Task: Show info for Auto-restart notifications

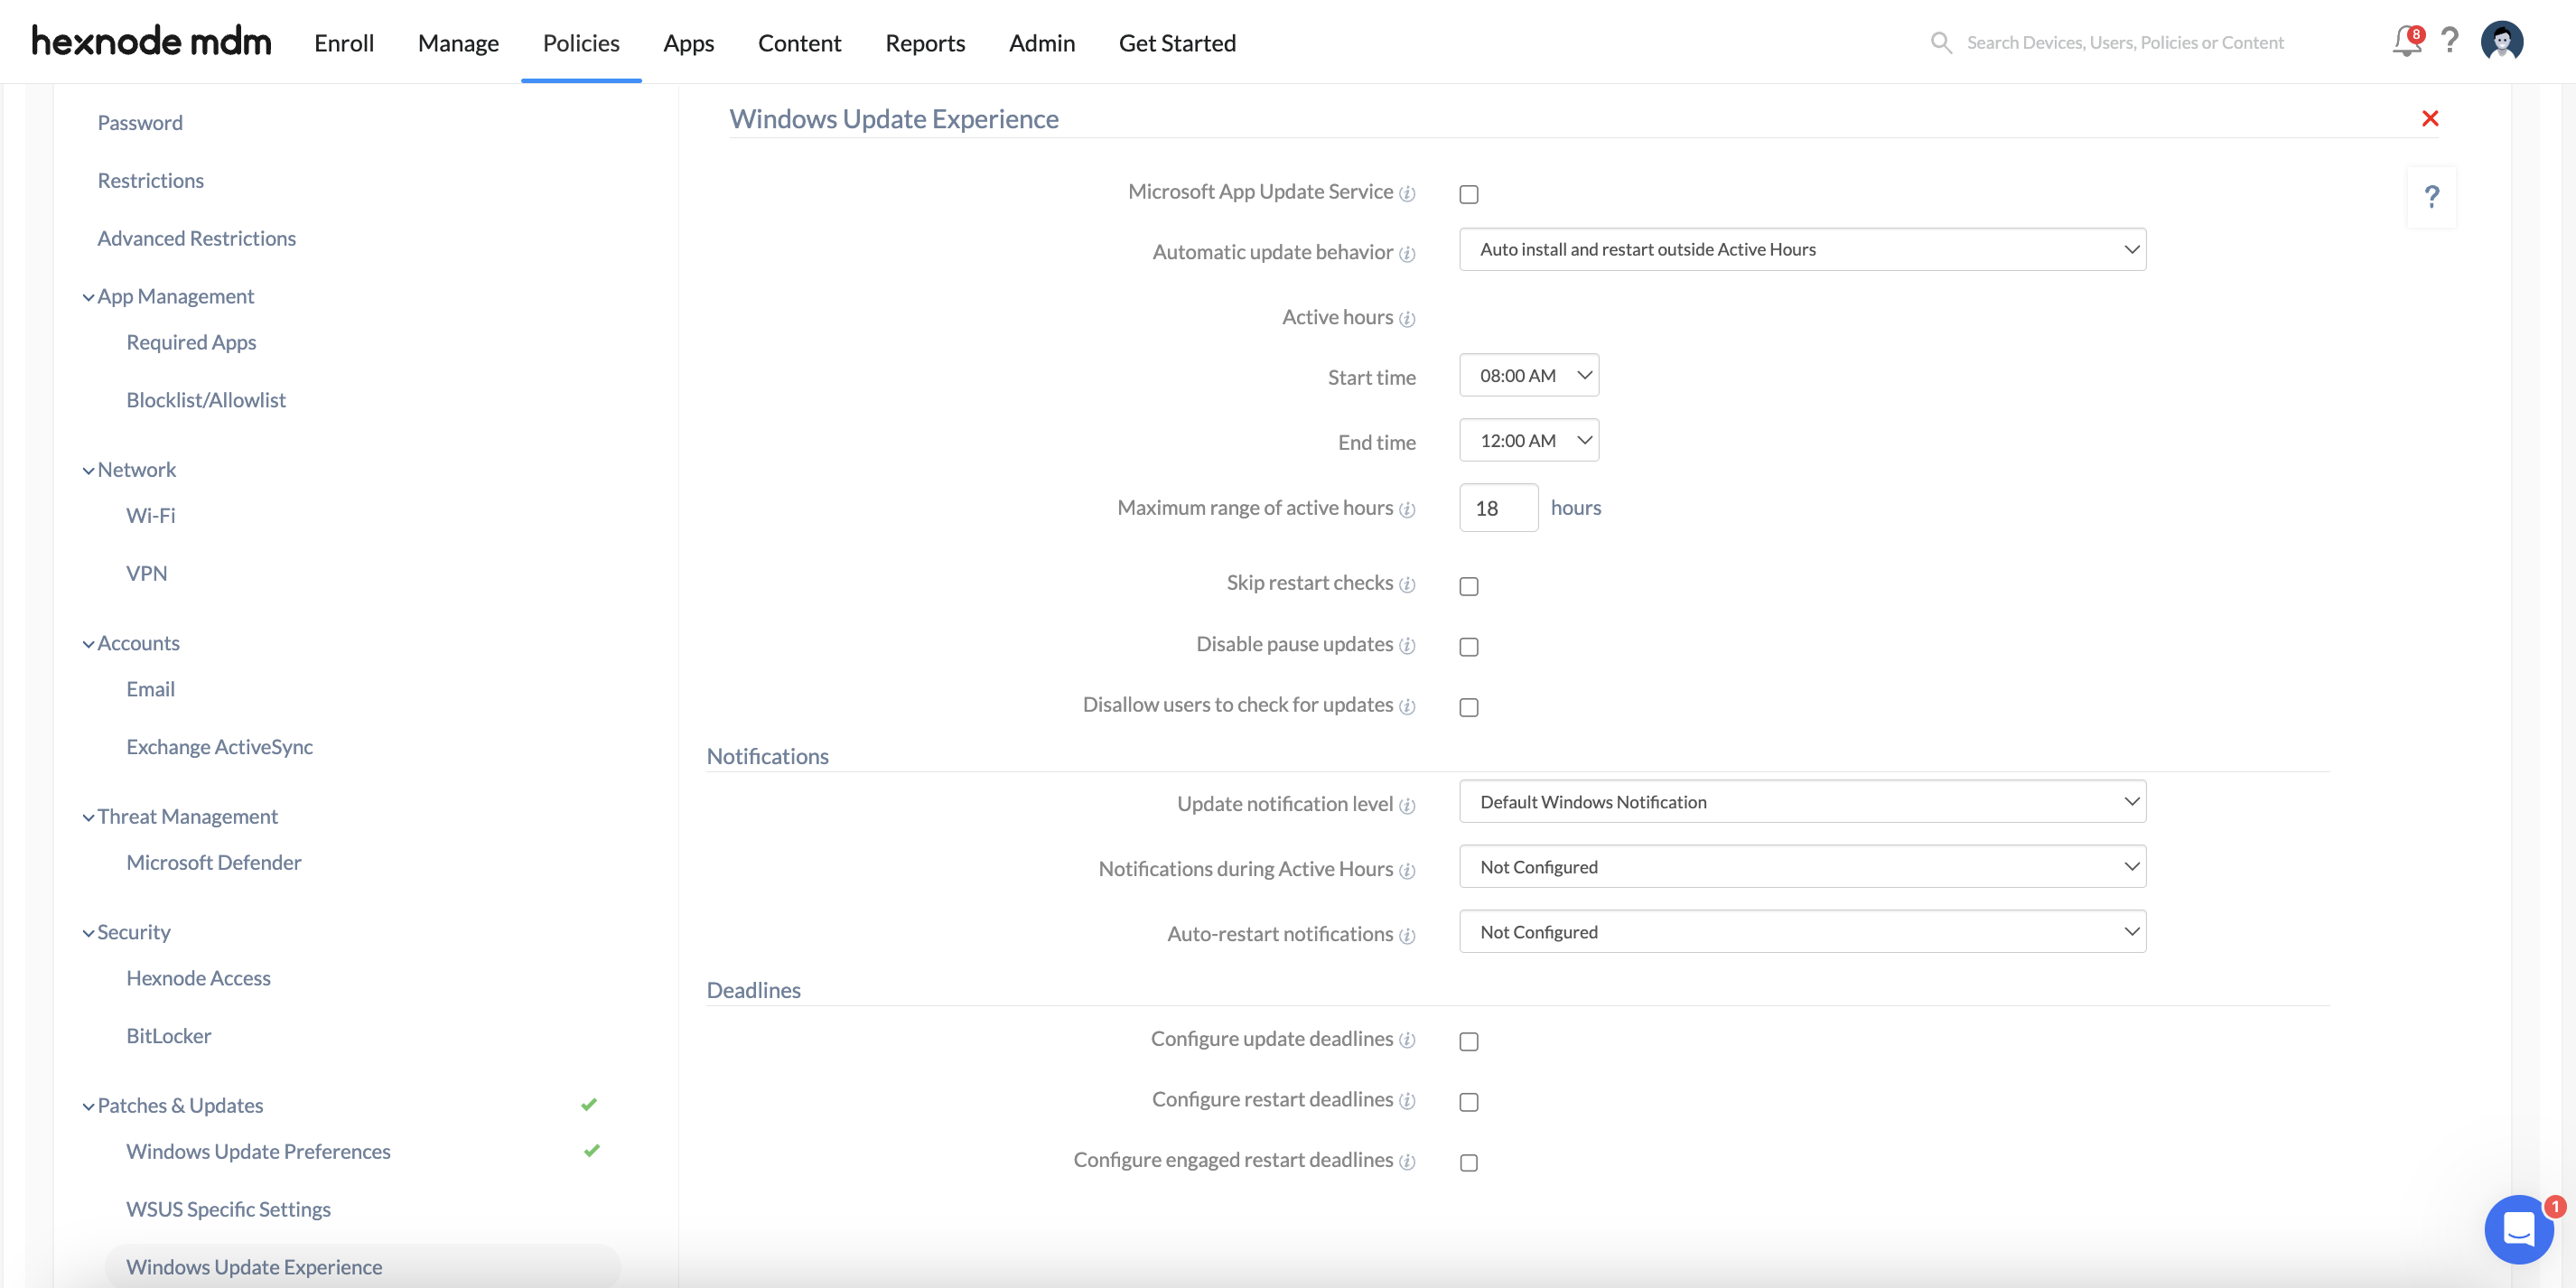Action: [x=1407, y=935]
